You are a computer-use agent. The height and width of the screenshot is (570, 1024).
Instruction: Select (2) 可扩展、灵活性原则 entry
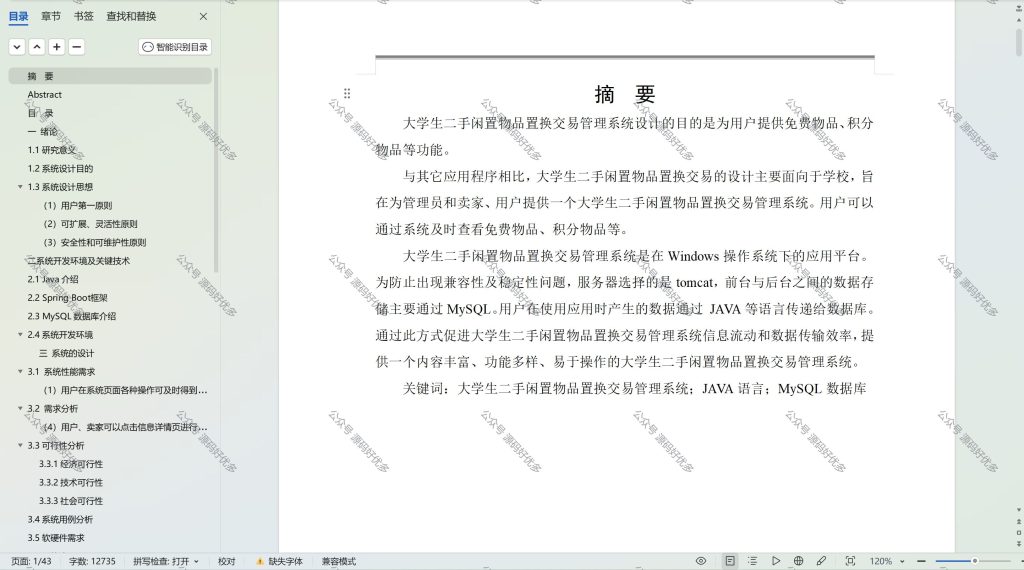point(91,224)
